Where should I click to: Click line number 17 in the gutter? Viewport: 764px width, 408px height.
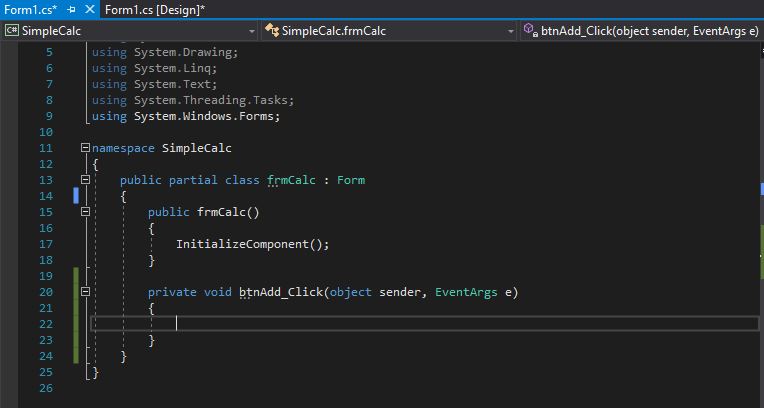pos(45,244)
